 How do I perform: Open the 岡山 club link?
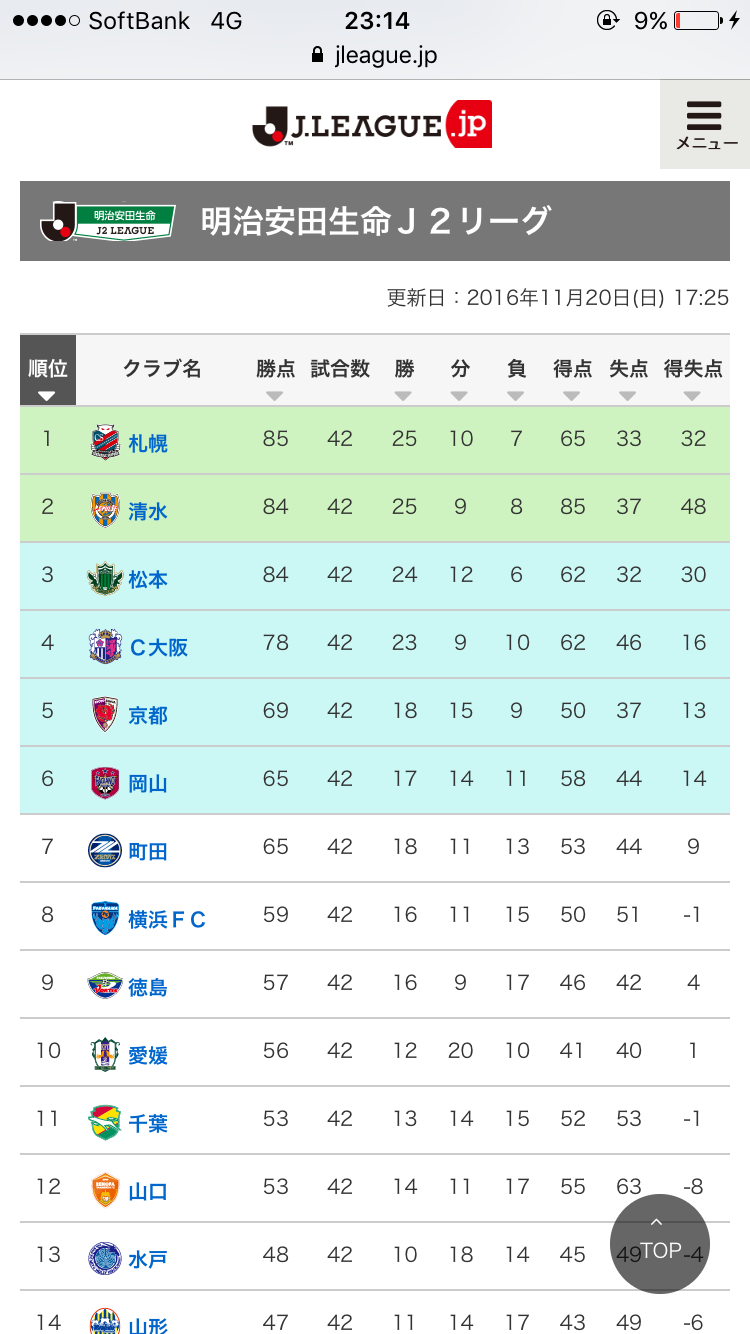[147, 783]
